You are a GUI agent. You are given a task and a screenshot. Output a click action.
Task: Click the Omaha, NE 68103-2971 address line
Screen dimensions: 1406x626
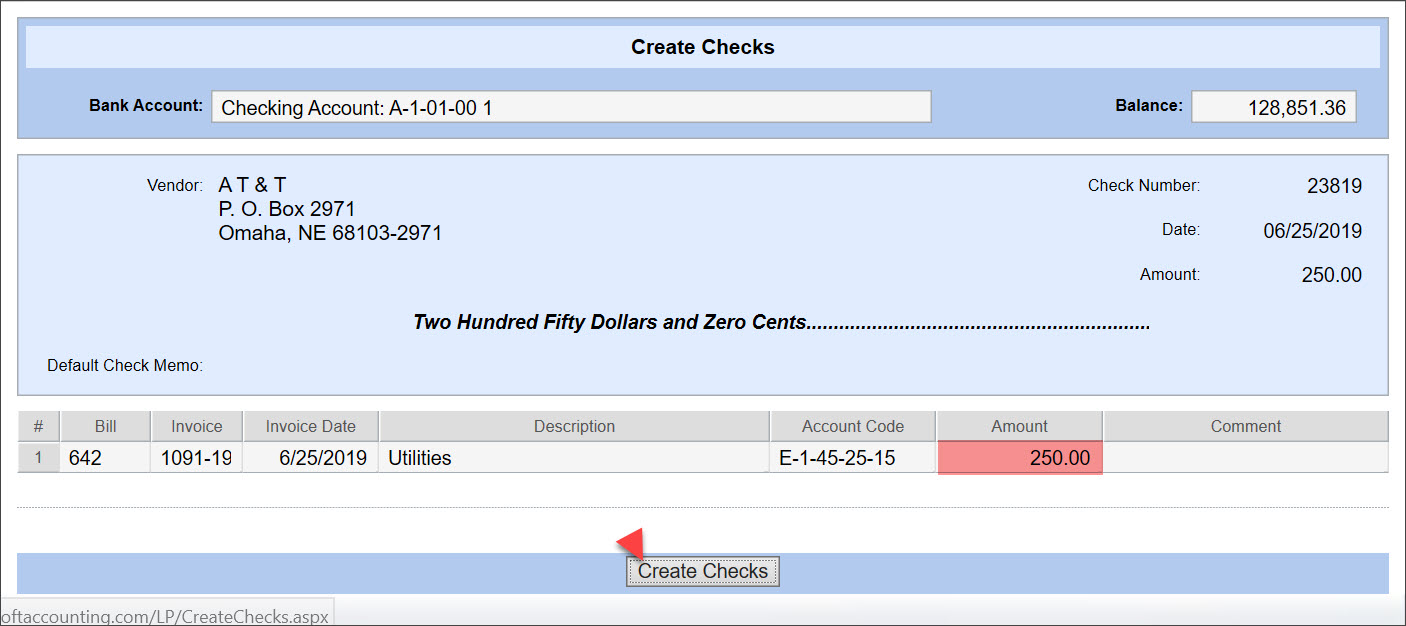[x=330, y=233]
